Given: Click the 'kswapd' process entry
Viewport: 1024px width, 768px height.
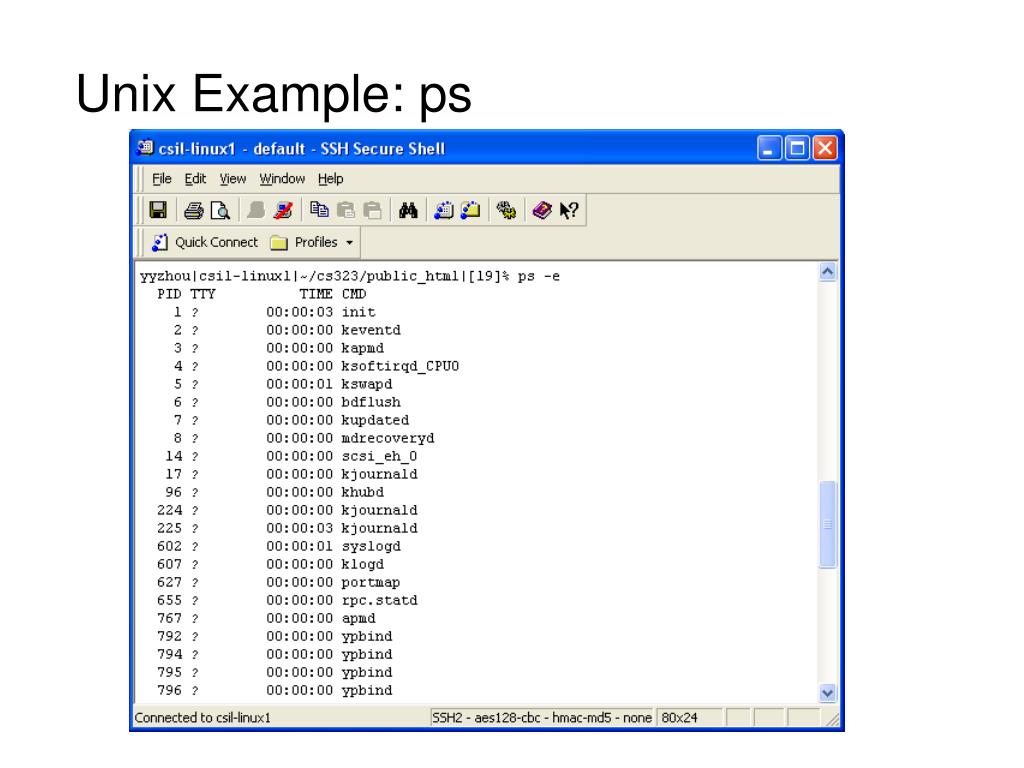Looking at the screenshot, I should (367, 385).
